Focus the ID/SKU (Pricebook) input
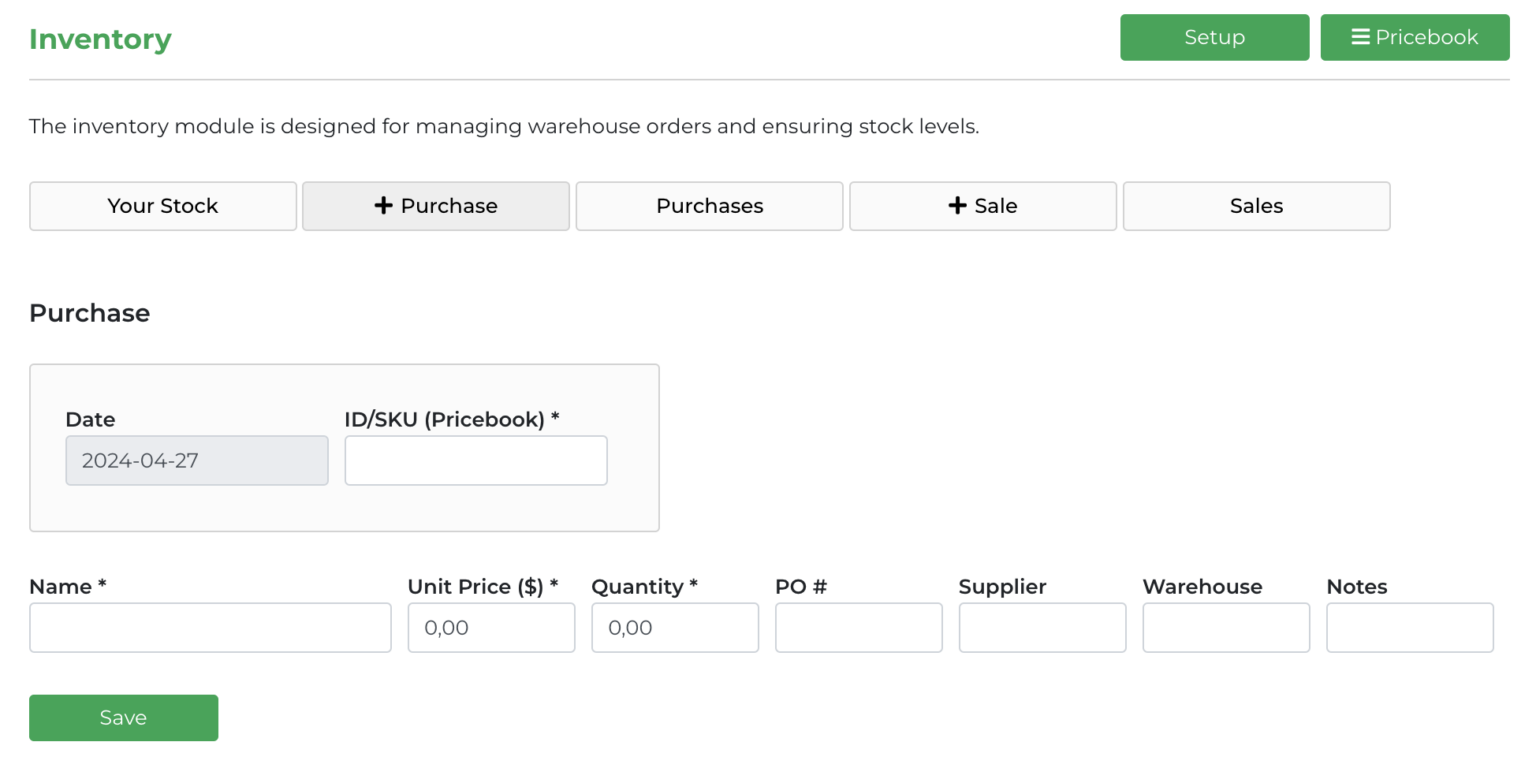 click(476, 460)
